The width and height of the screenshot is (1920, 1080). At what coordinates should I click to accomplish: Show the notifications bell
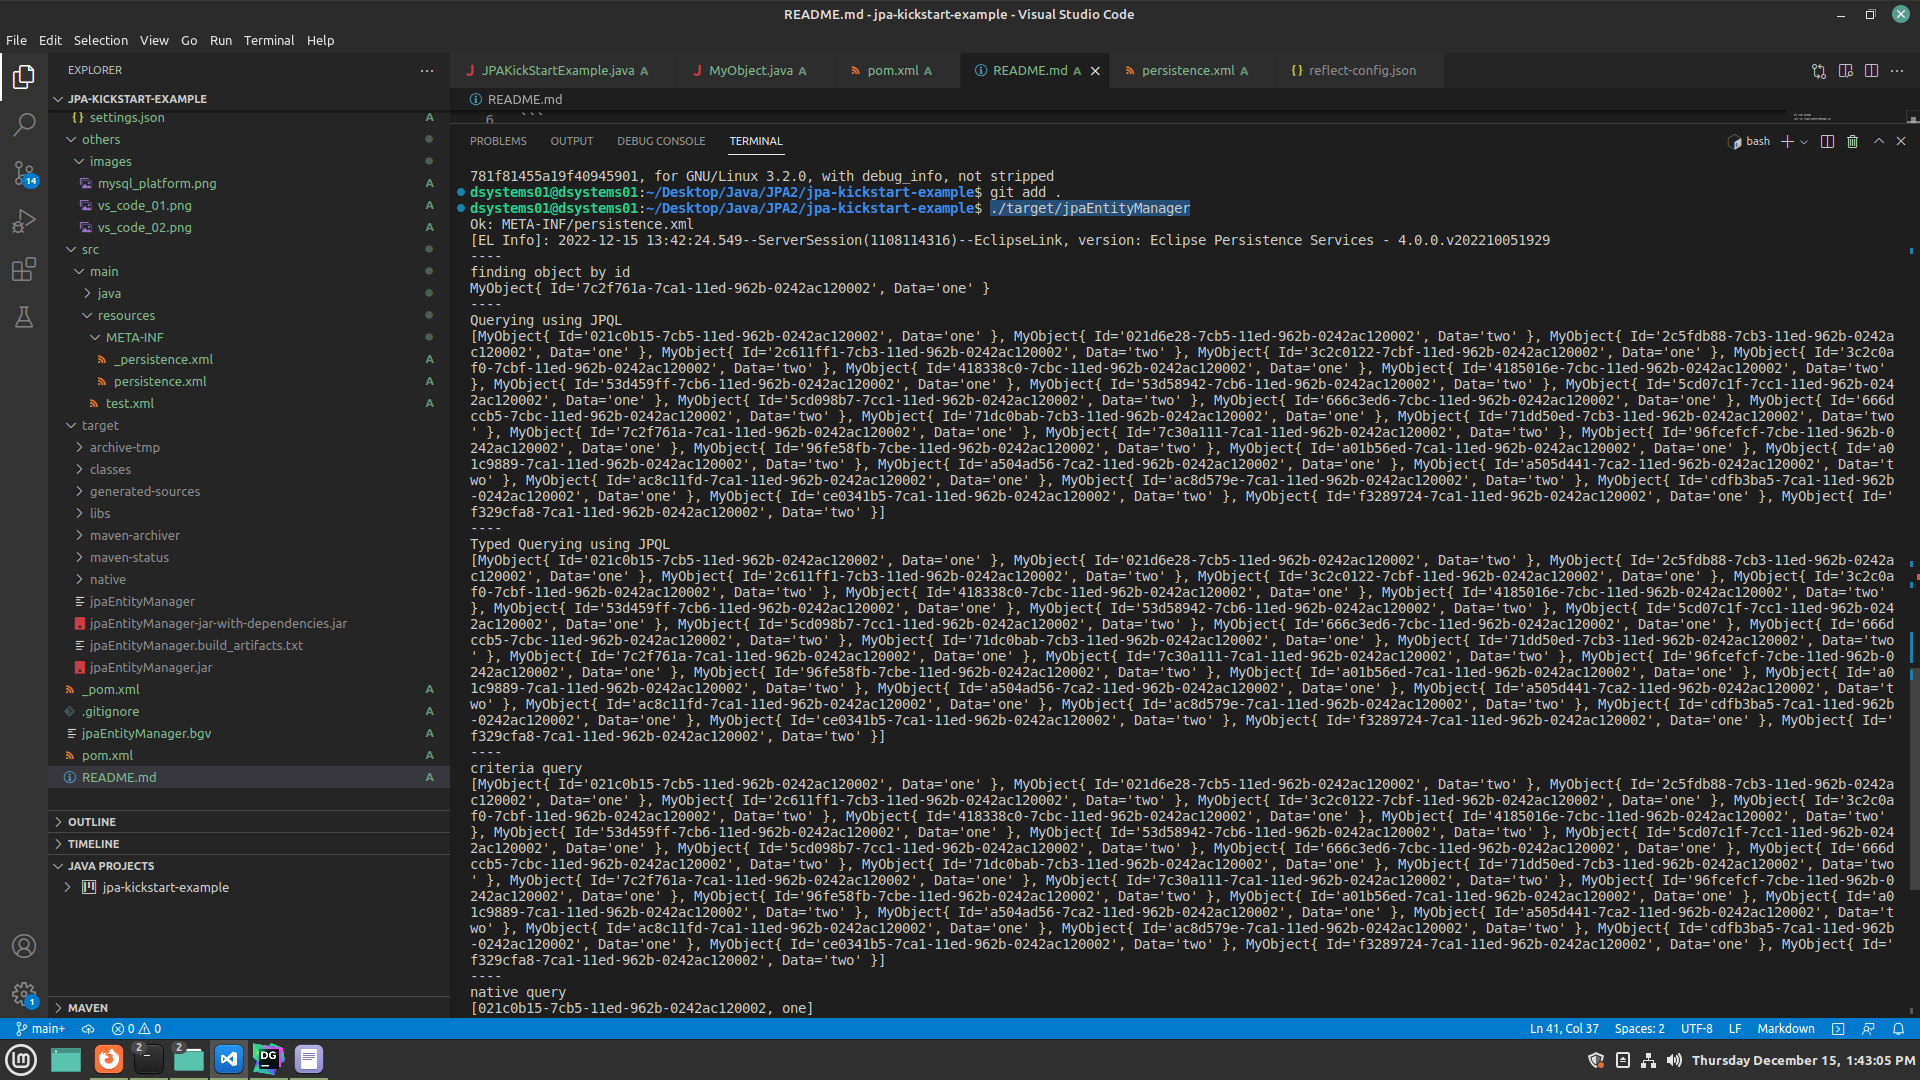pyautogui.click(x=1898, y=1029)
